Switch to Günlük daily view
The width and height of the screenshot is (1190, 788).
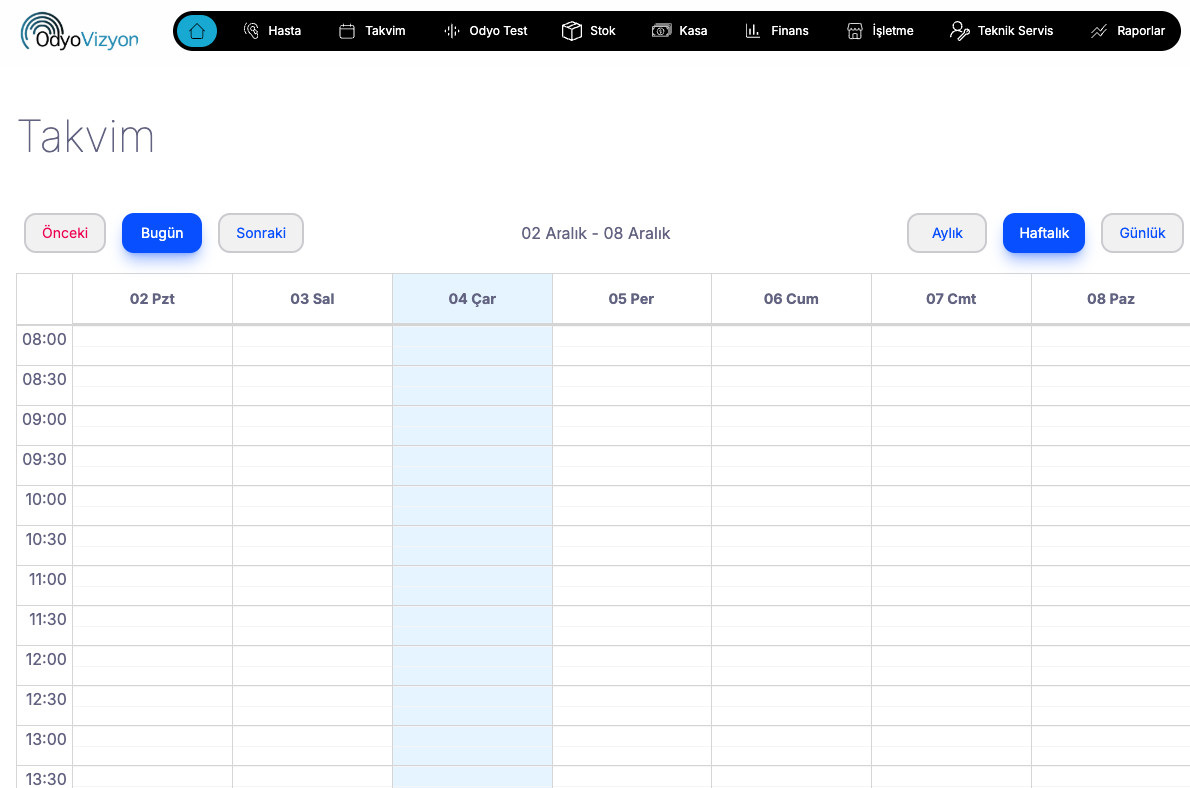[x=1142, y=233]
